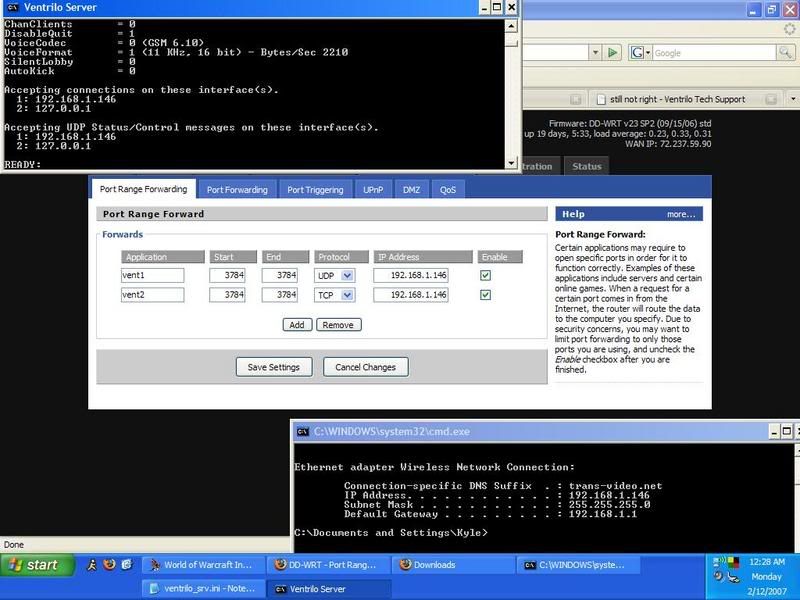
Task: Click the IP Address field for vent2
Action: pos(411,295)
